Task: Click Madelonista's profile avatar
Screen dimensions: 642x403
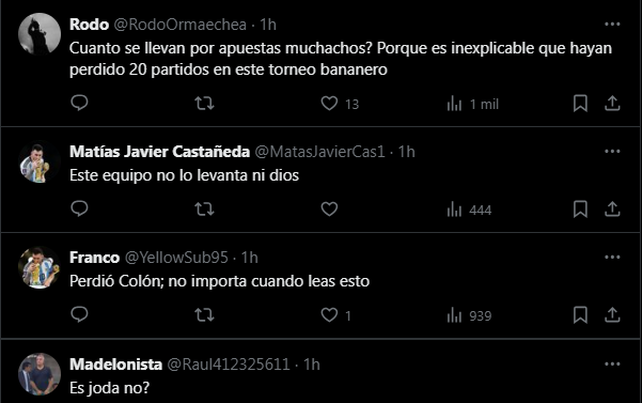Action: (40, 374)
